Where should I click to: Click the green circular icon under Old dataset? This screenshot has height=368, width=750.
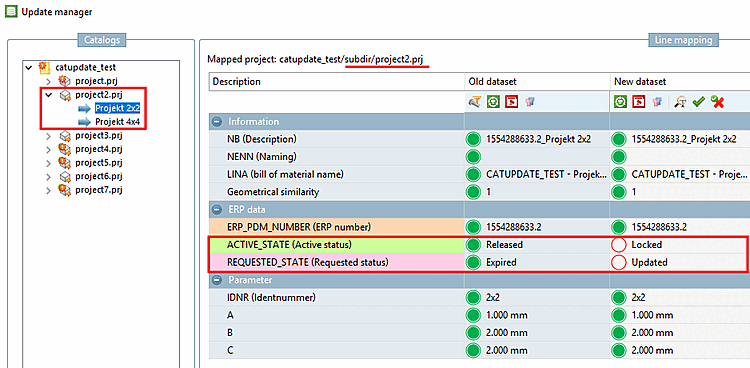coord(493,101)
